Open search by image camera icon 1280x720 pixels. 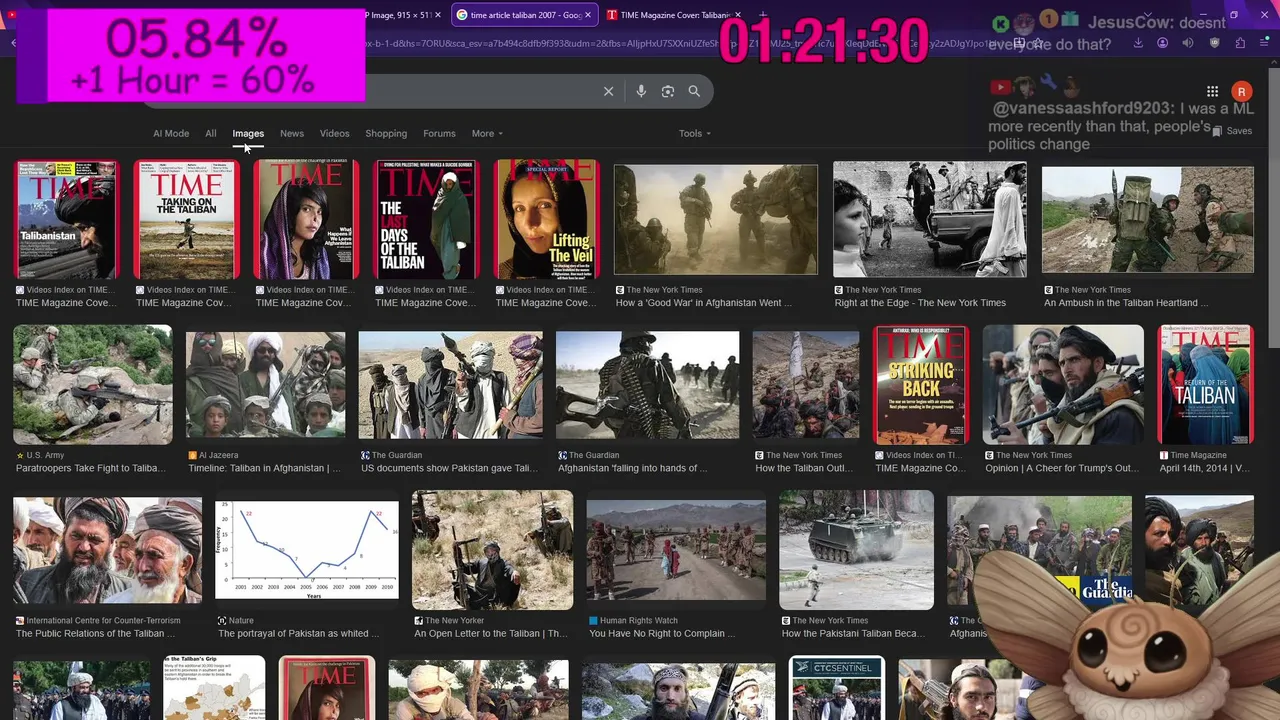[x=668, y=91]
